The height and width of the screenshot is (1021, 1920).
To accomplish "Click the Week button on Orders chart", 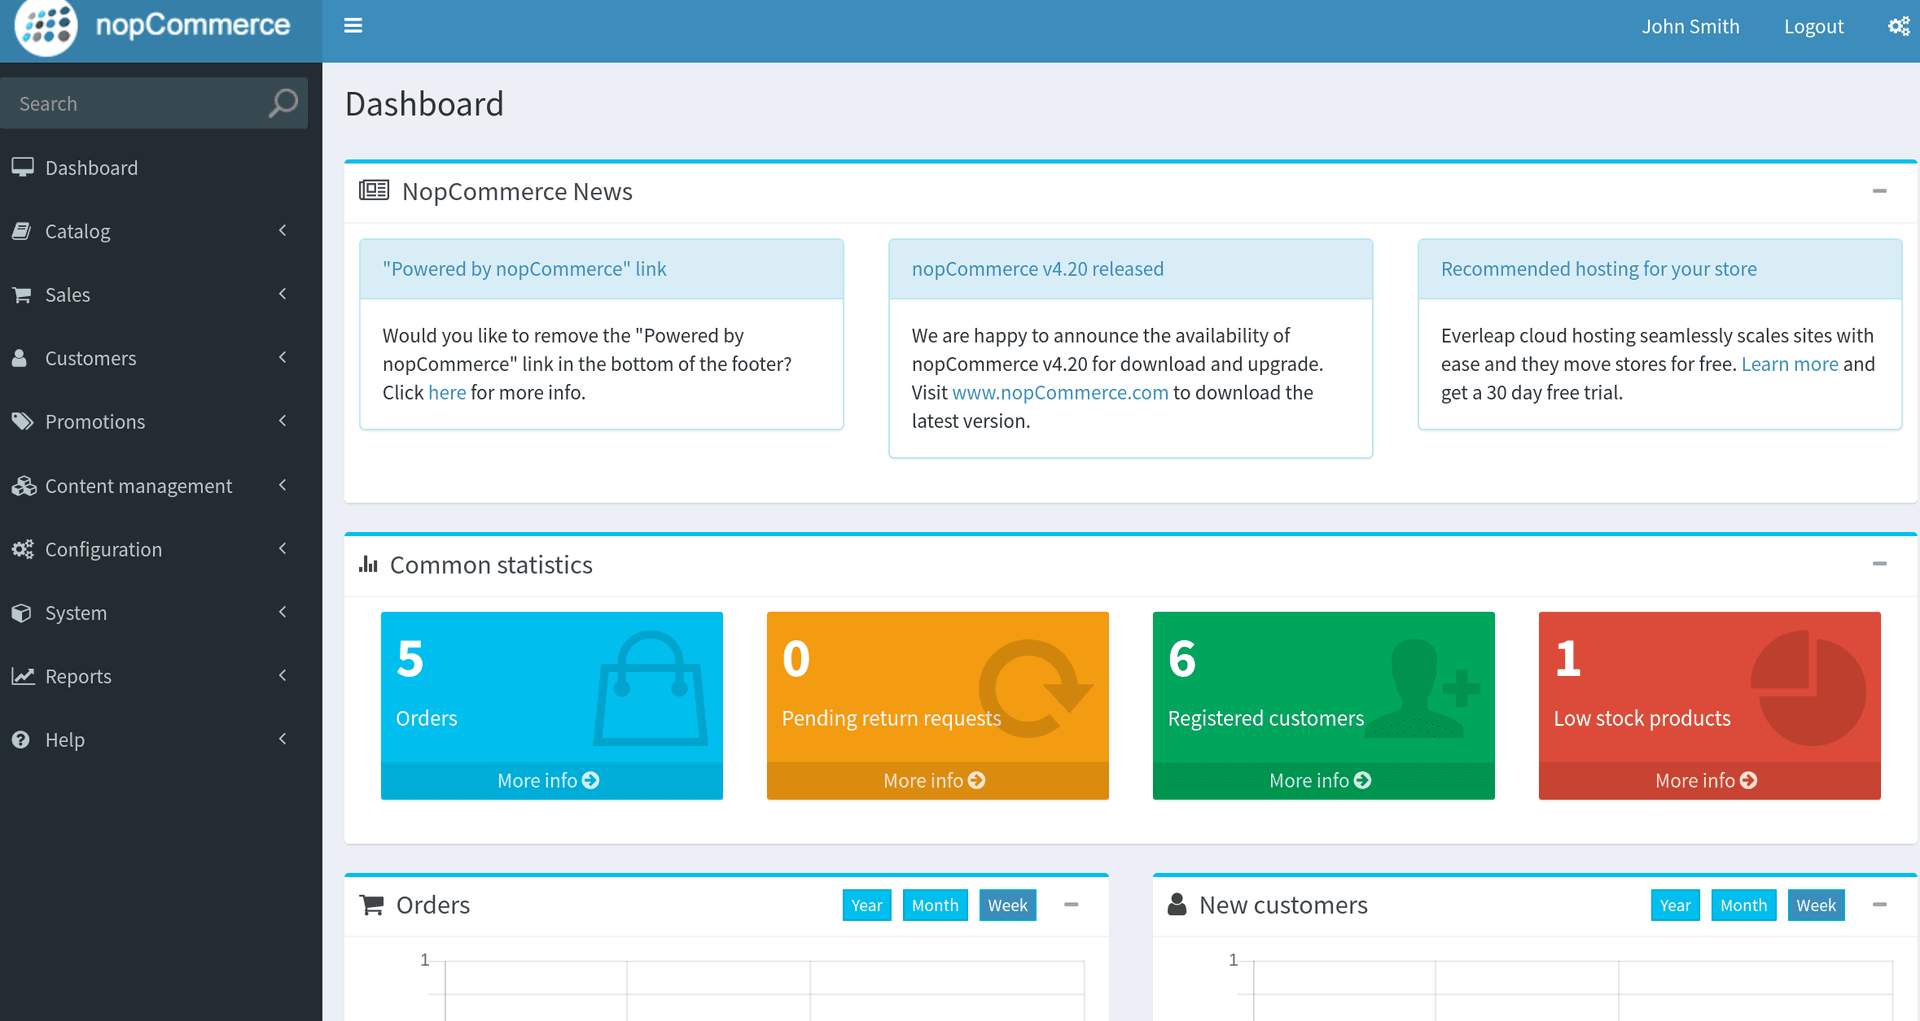I will click(x=1007, y=904).
